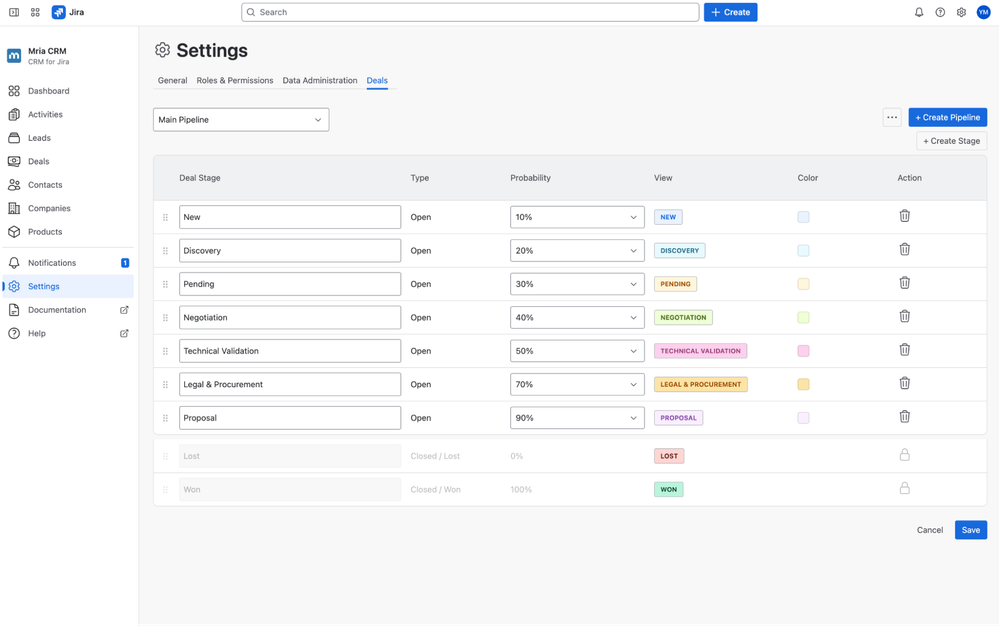
Task: Edit the Proposal stage name field
Action: point(290,418)
